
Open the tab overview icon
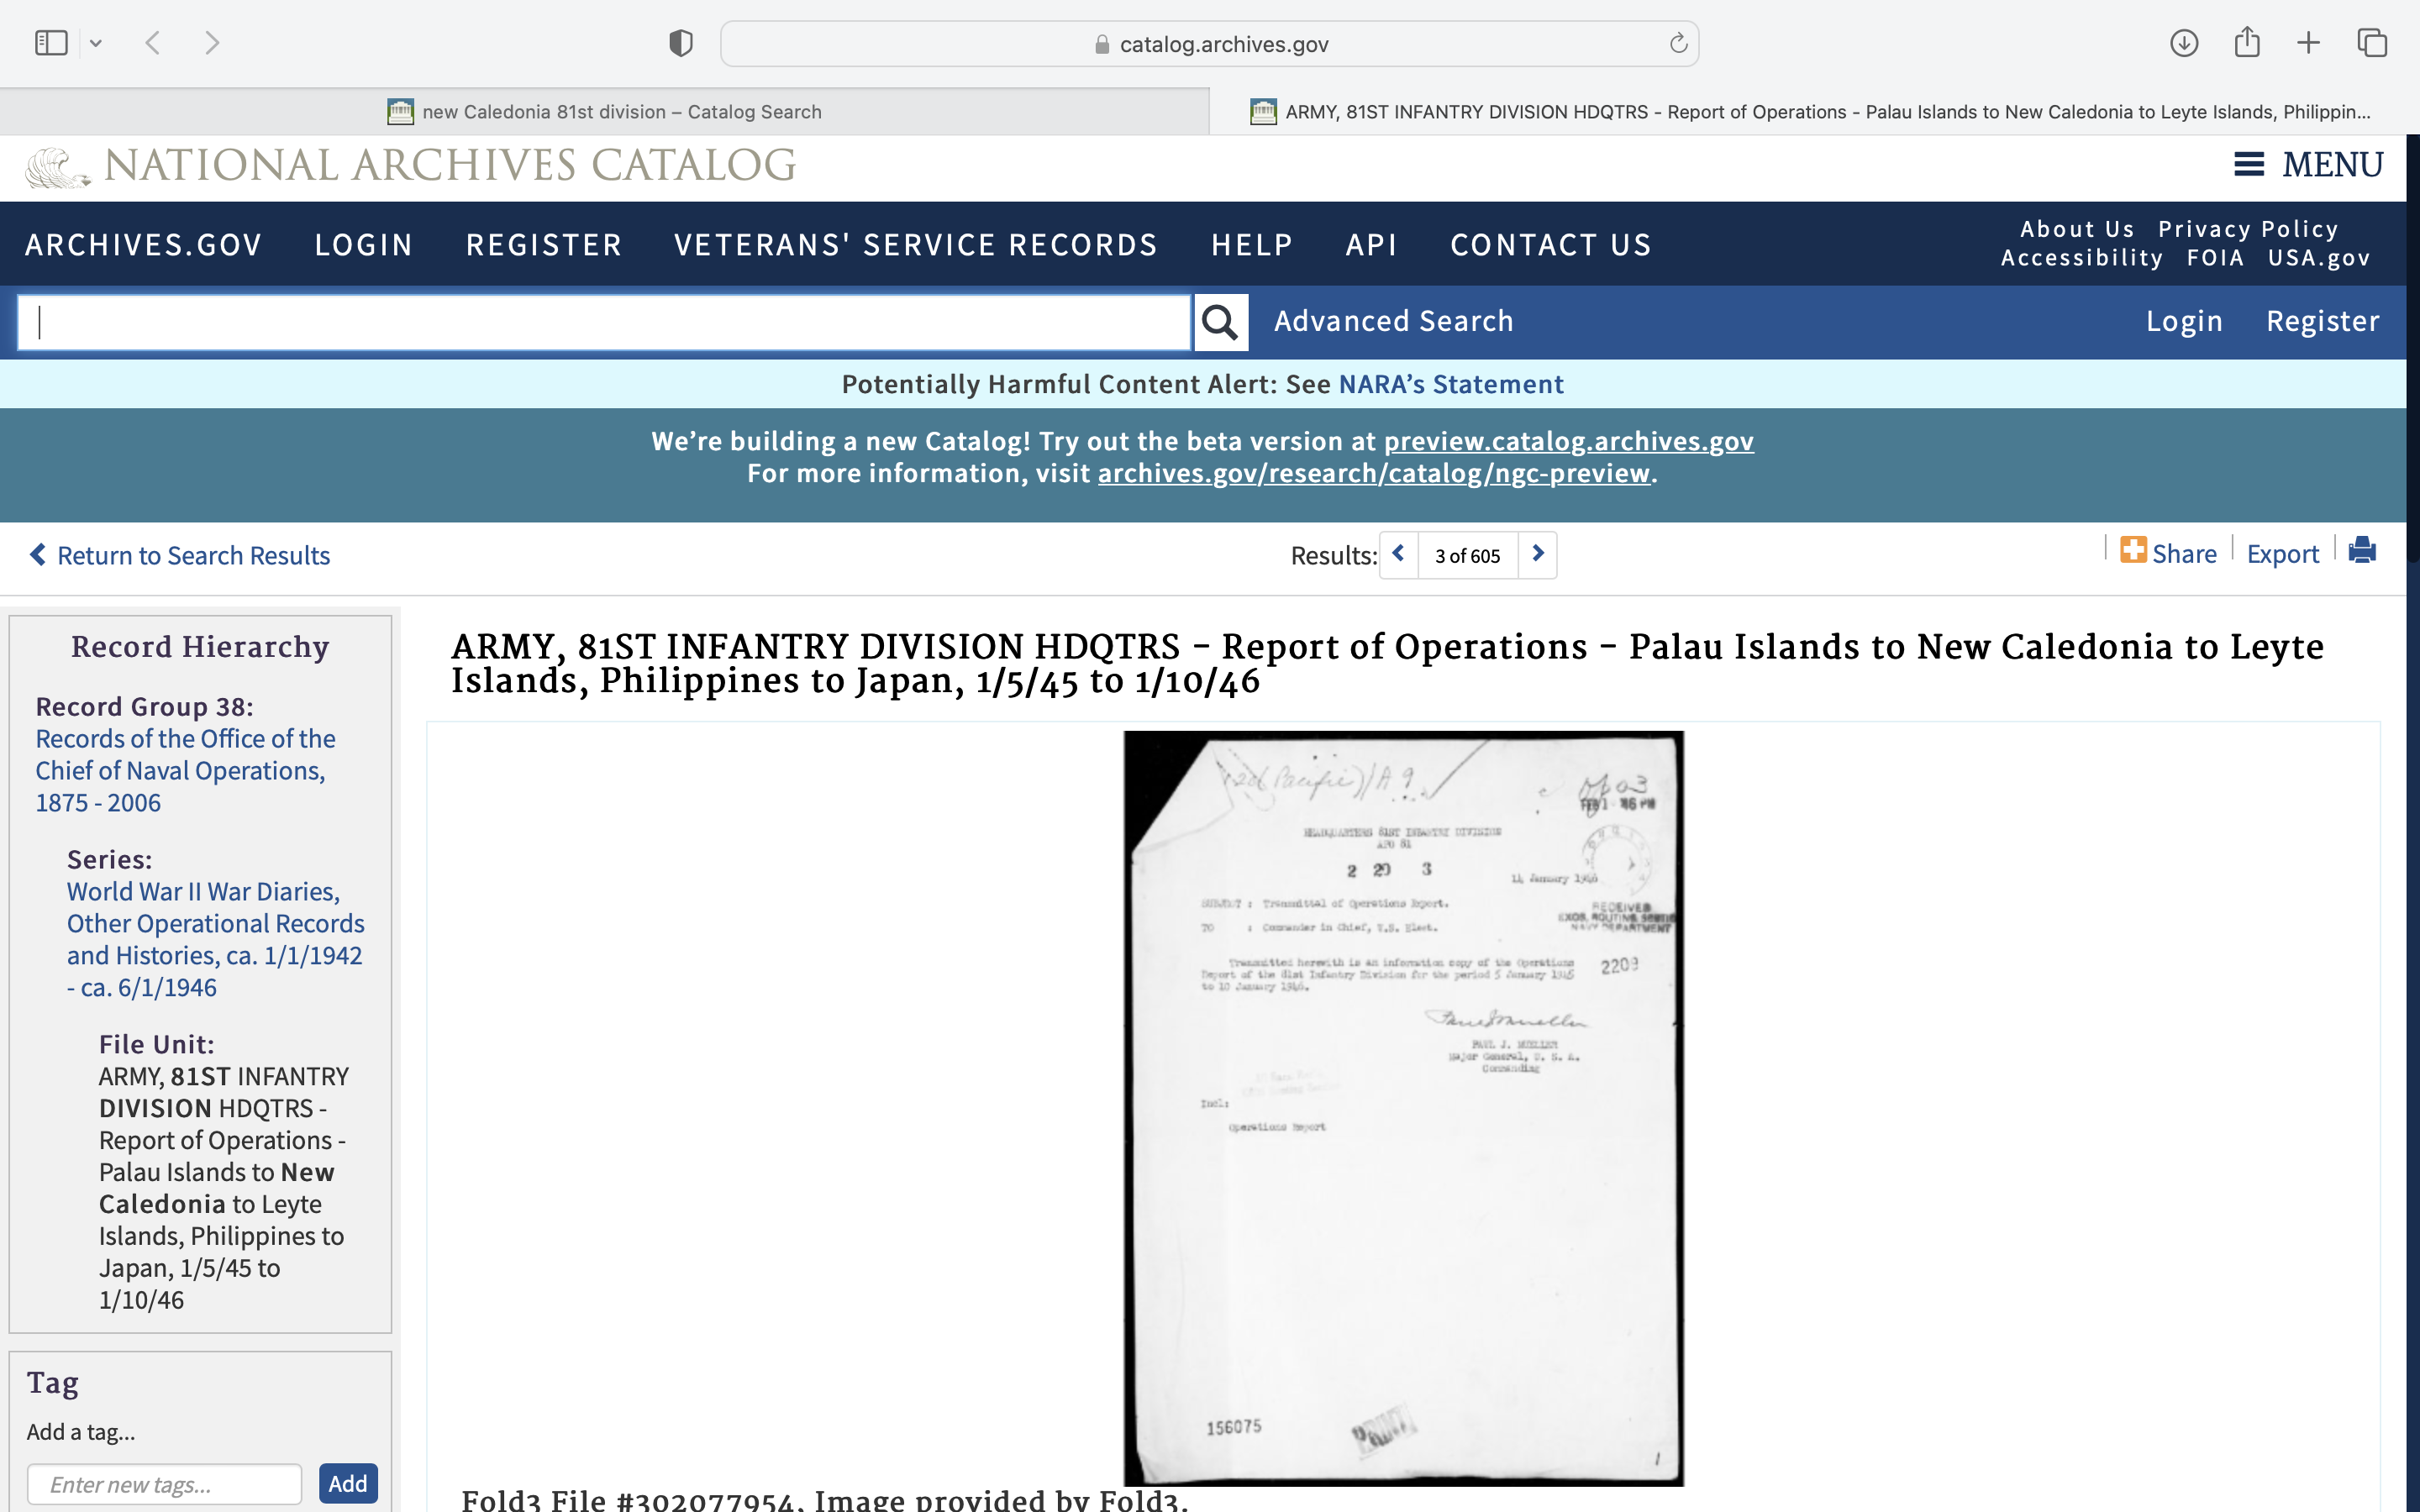click(2372, 43)
